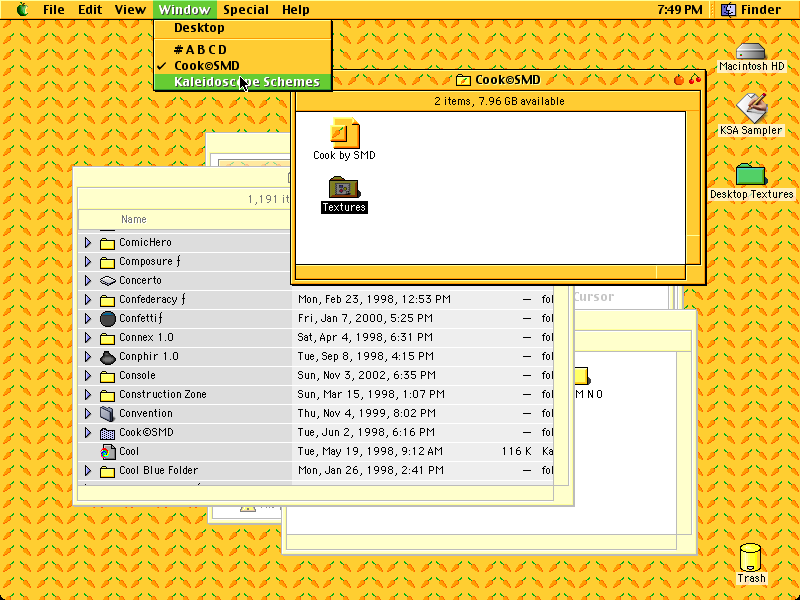800x600 pixels.
Task: Select the Confederacy ƒ folder icon
Action: (x=107, y=300)
